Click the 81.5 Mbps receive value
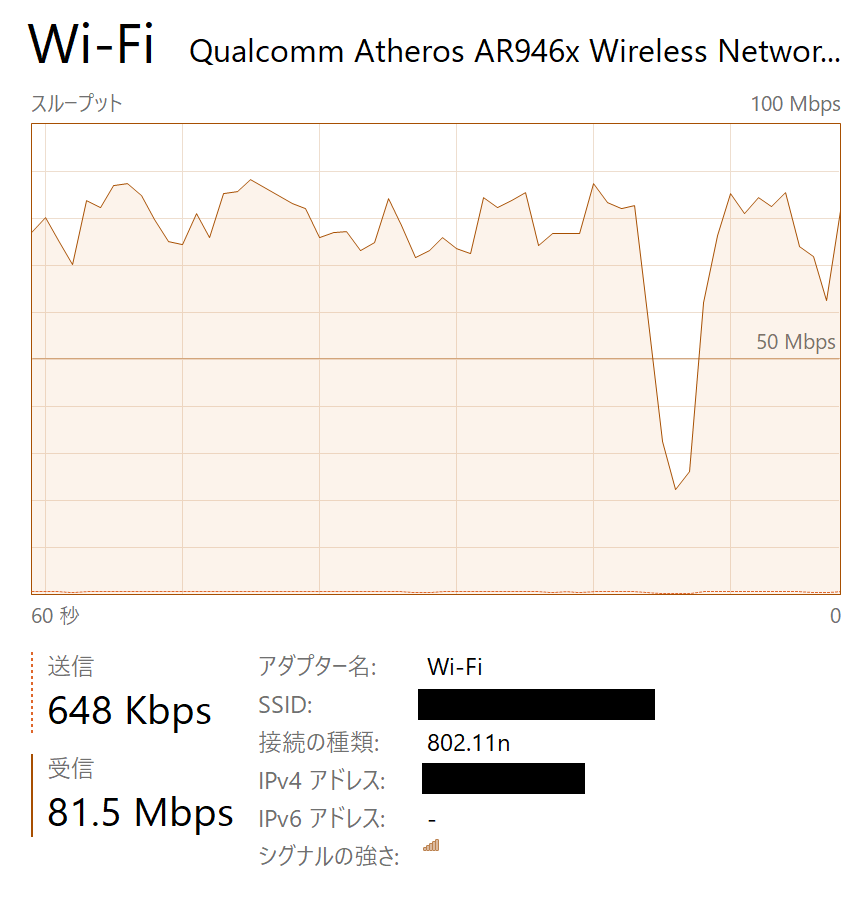This screenshot has height=908, width=863. pyautogui.click(x=141, y=813)
